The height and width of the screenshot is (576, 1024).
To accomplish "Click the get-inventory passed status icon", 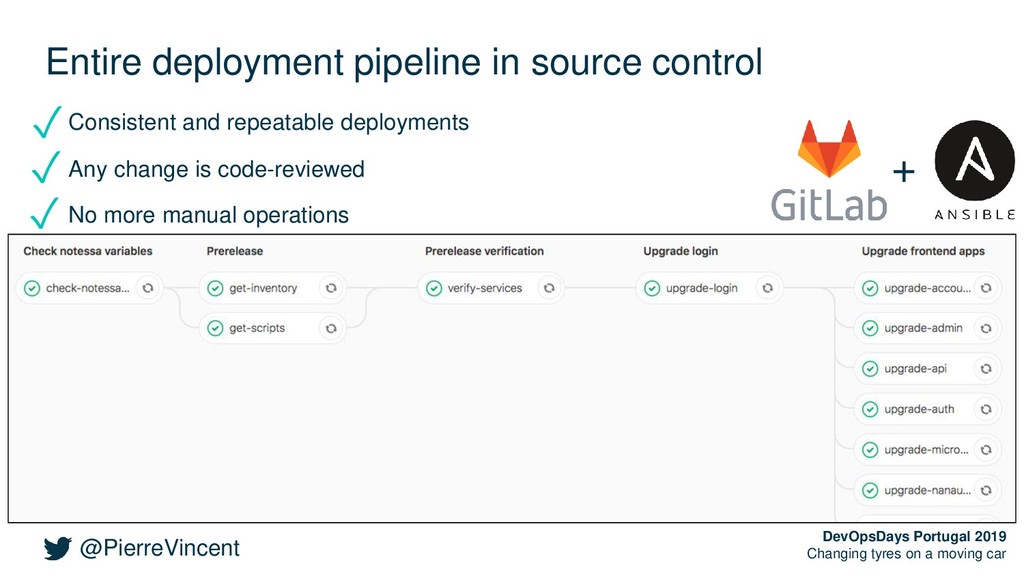I will pyautogui.click(x=216, y=289).
